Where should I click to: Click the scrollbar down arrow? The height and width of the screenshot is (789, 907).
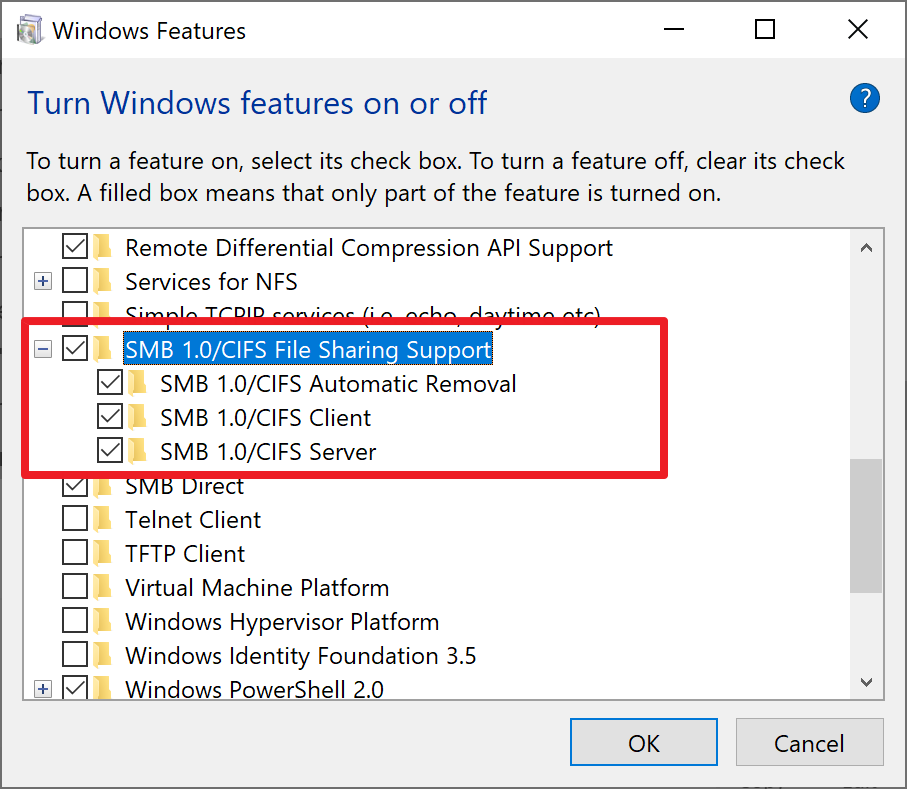point(866,683)
